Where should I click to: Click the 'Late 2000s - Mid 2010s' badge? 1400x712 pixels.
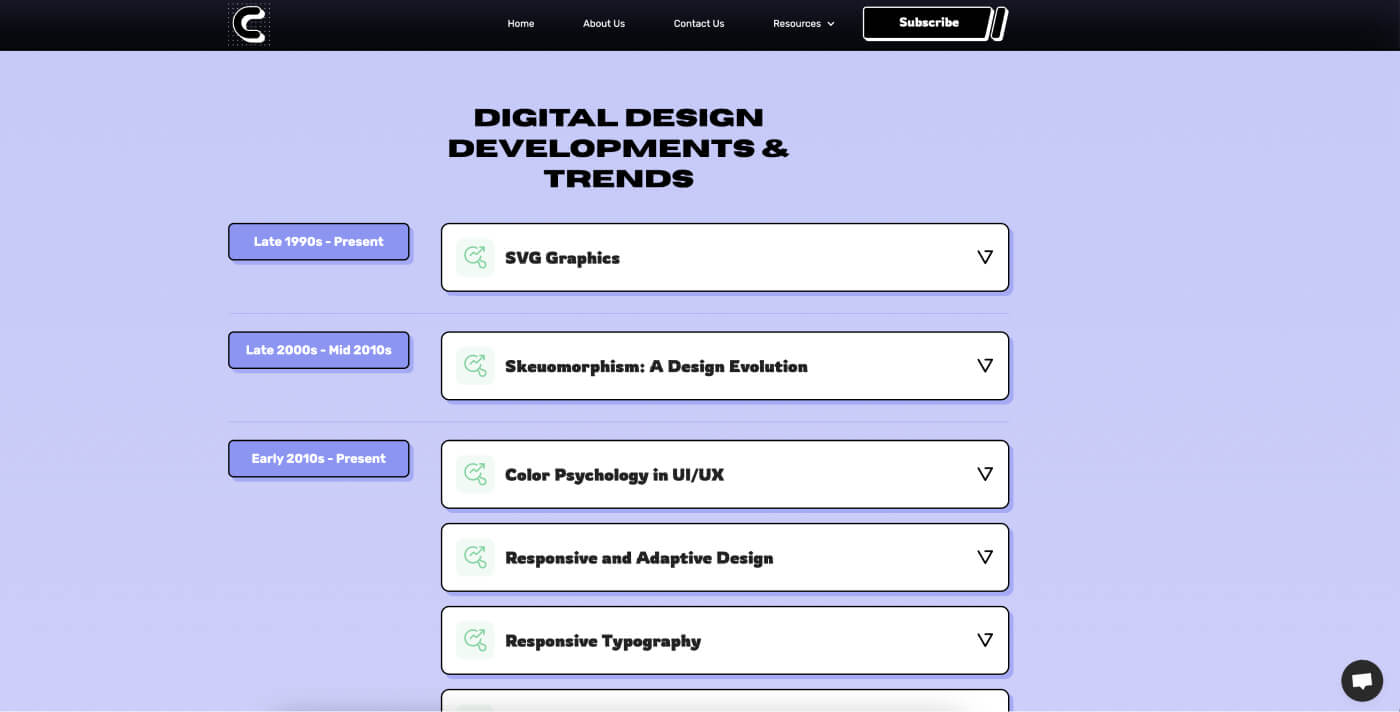click(318, 350)
